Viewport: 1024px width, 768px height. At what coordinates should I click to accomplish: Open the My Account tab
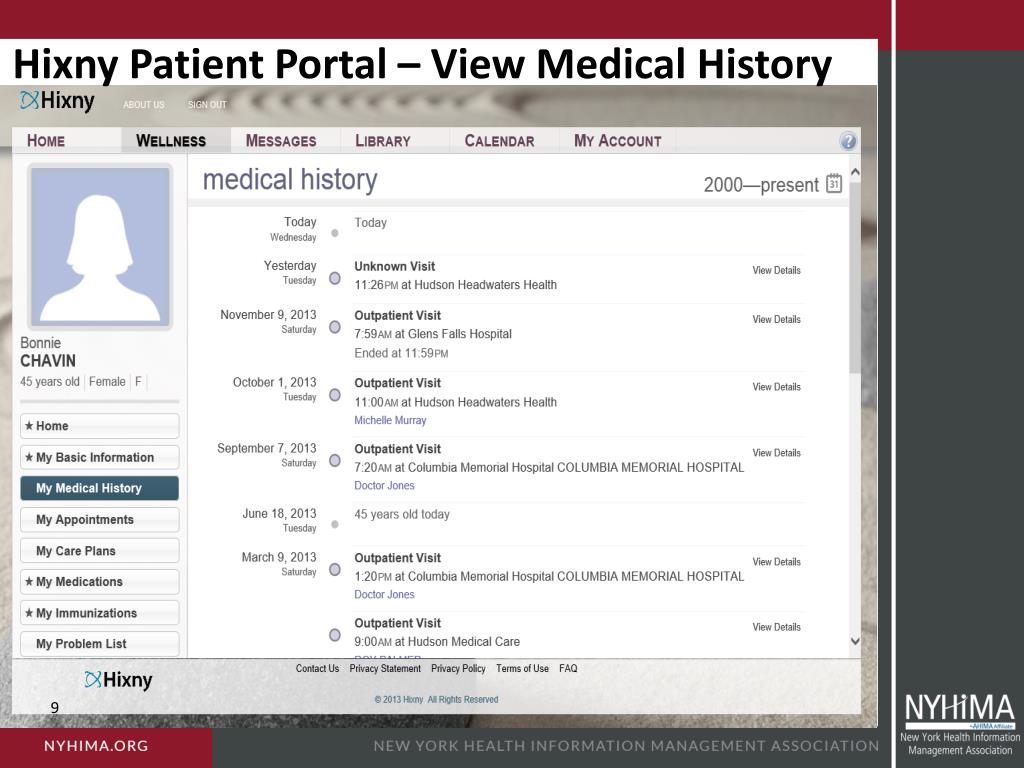[617, 141]
